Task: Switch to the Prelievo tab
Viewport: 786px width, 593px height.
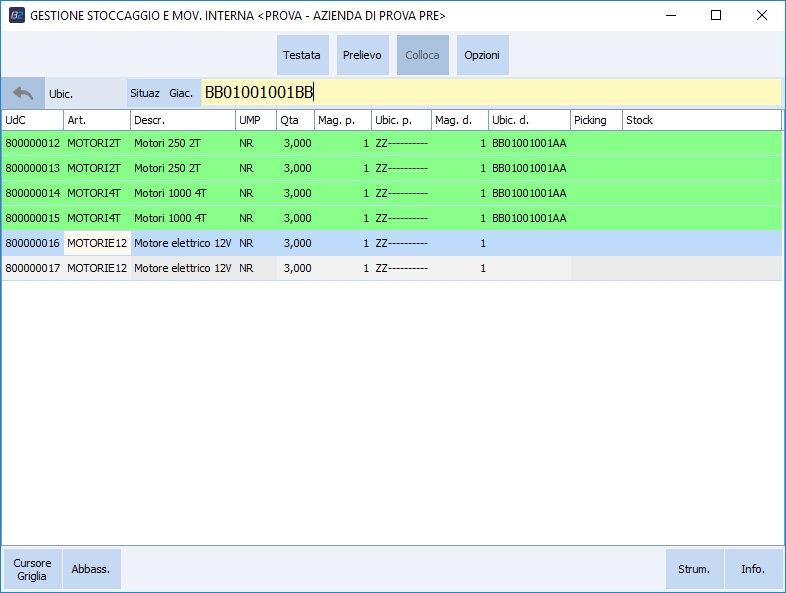Action: pos(362,56)
